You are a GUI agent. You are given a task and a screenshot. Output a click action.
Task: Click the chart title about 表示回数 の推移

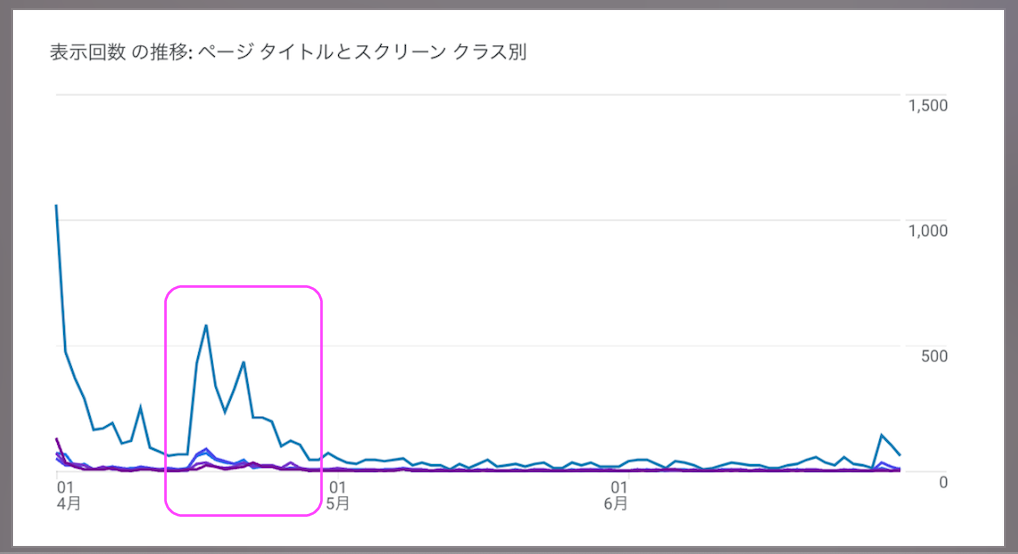tap(288, 53)
